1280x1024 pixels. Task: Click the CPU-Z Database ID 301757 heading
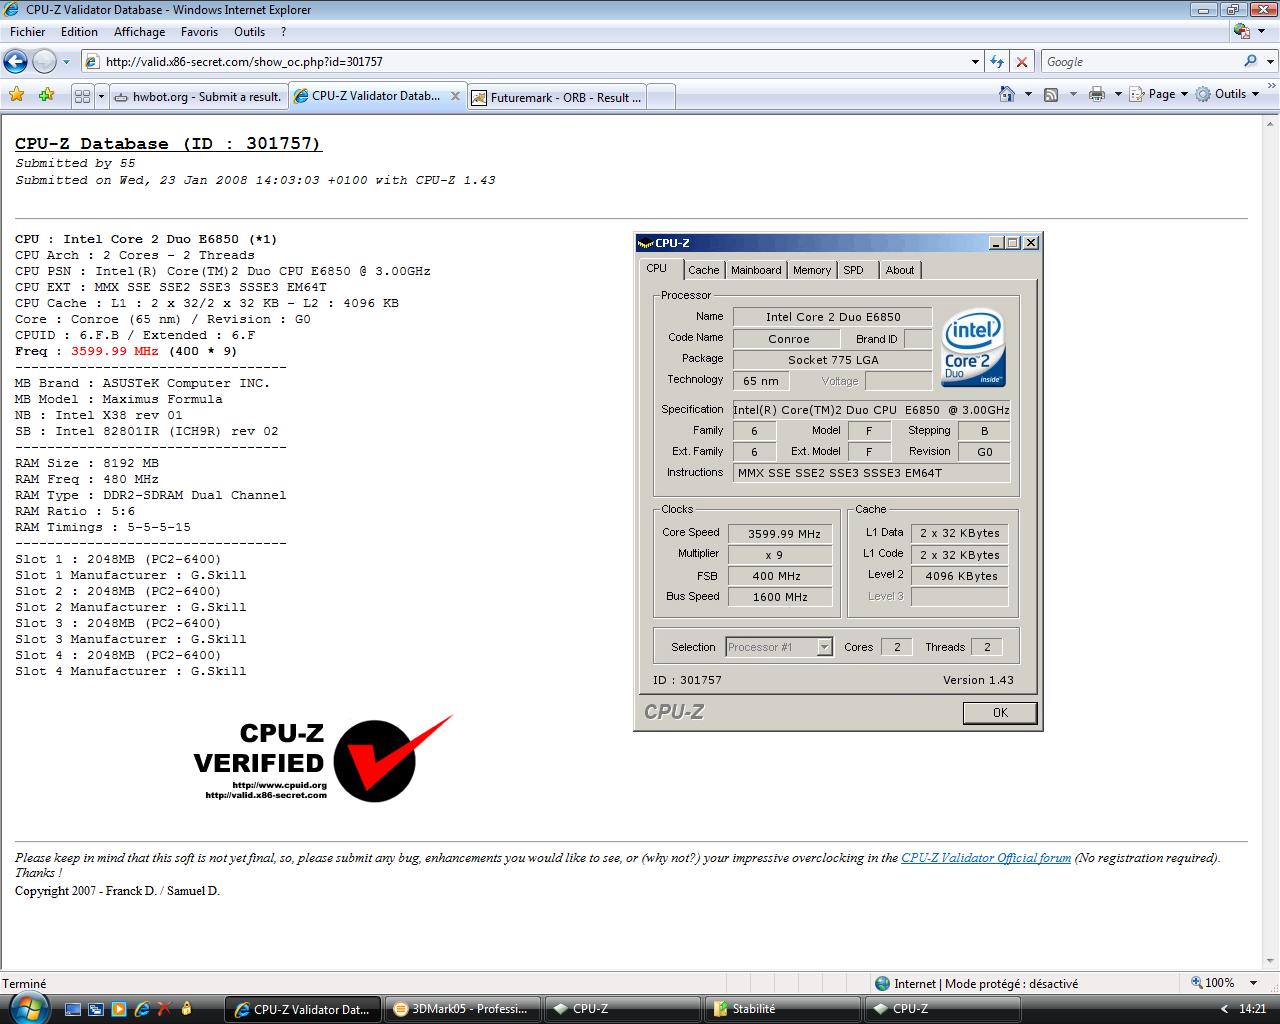point(168,144)
